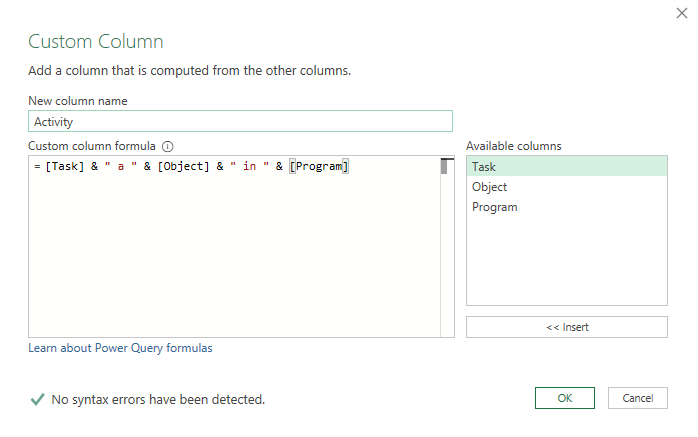Click the info icon beside Custom column formula
Screen dimensions: 698x437
pos(168,146)
